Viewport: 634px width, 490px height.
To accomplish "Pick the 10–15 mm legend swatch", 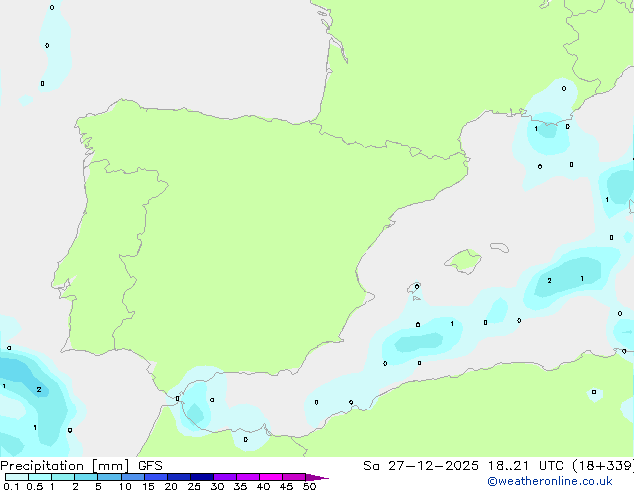I will pos(133,477).
